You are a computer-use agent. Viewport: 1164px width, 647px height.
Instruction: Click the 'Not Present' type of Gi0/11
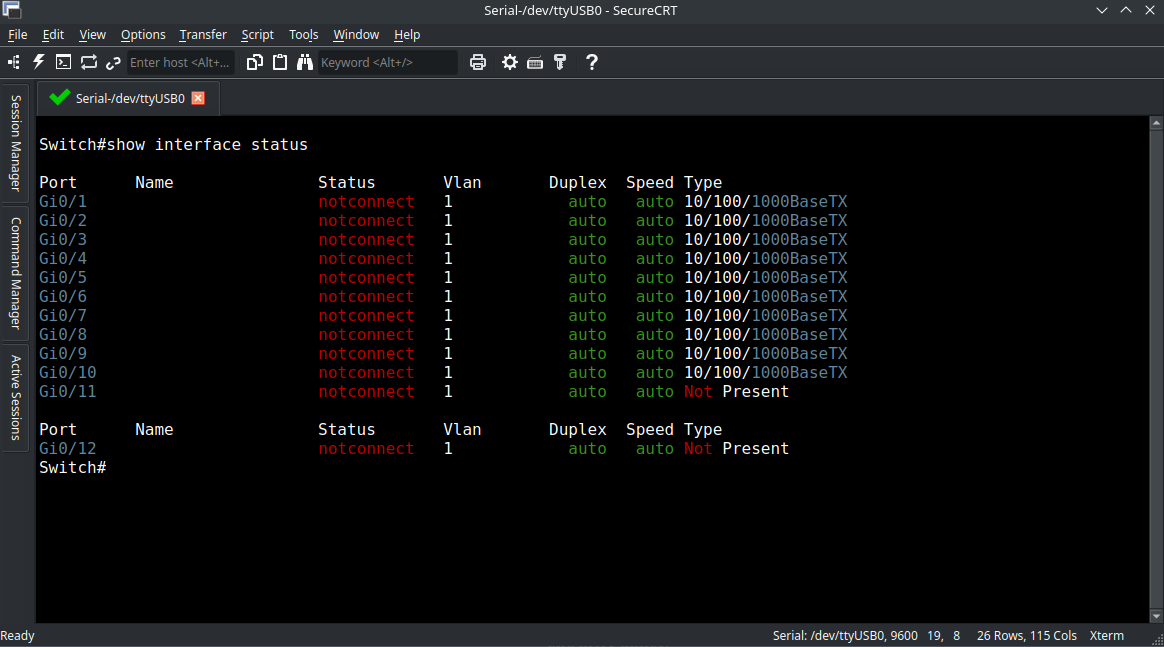tap(736, 391)
